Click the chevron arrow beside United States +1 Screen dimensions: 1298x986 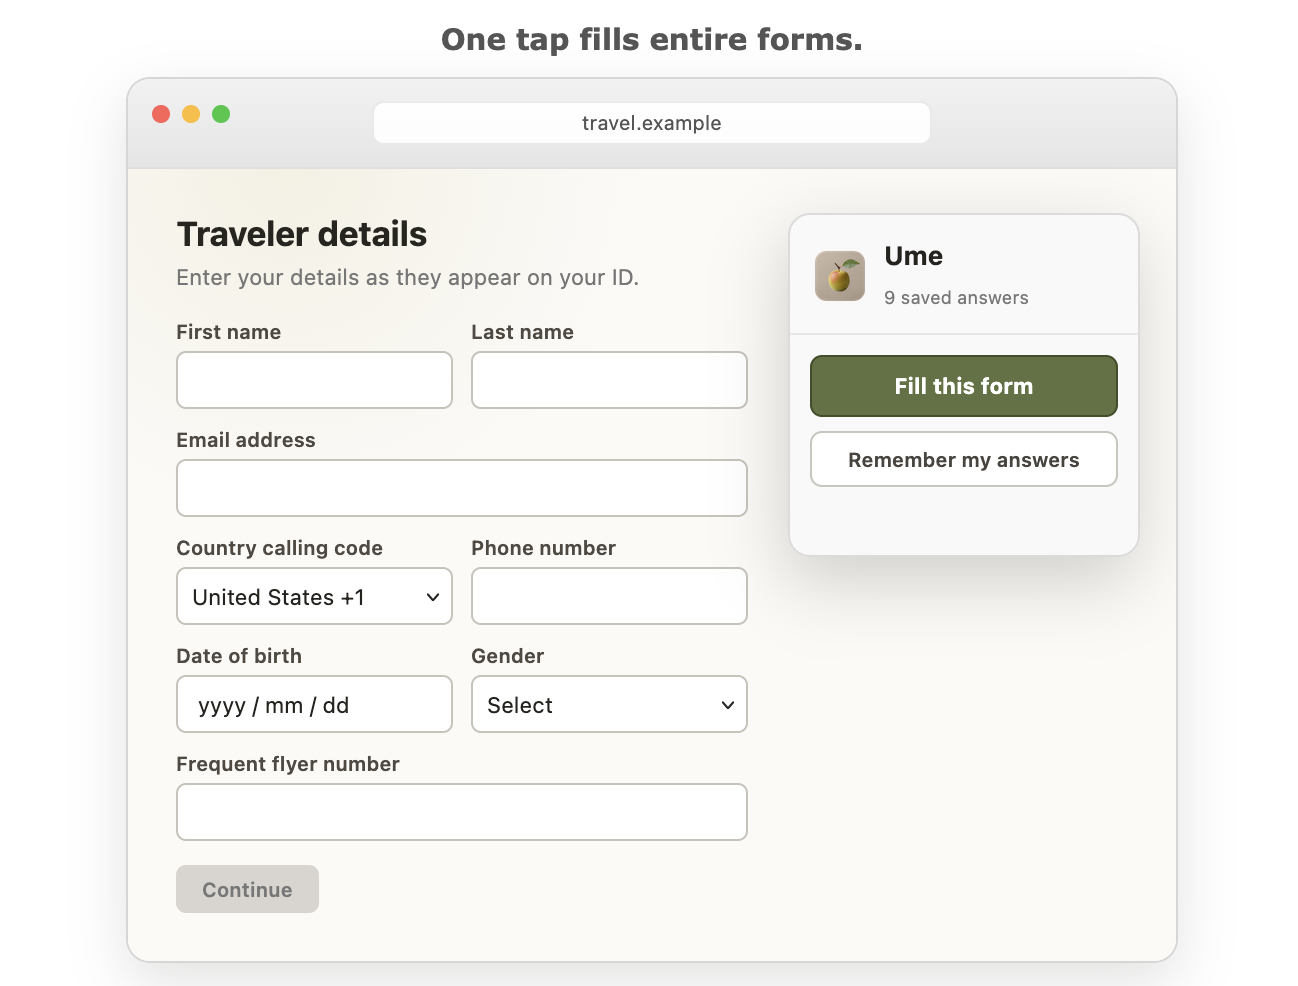tap(433, 597)
